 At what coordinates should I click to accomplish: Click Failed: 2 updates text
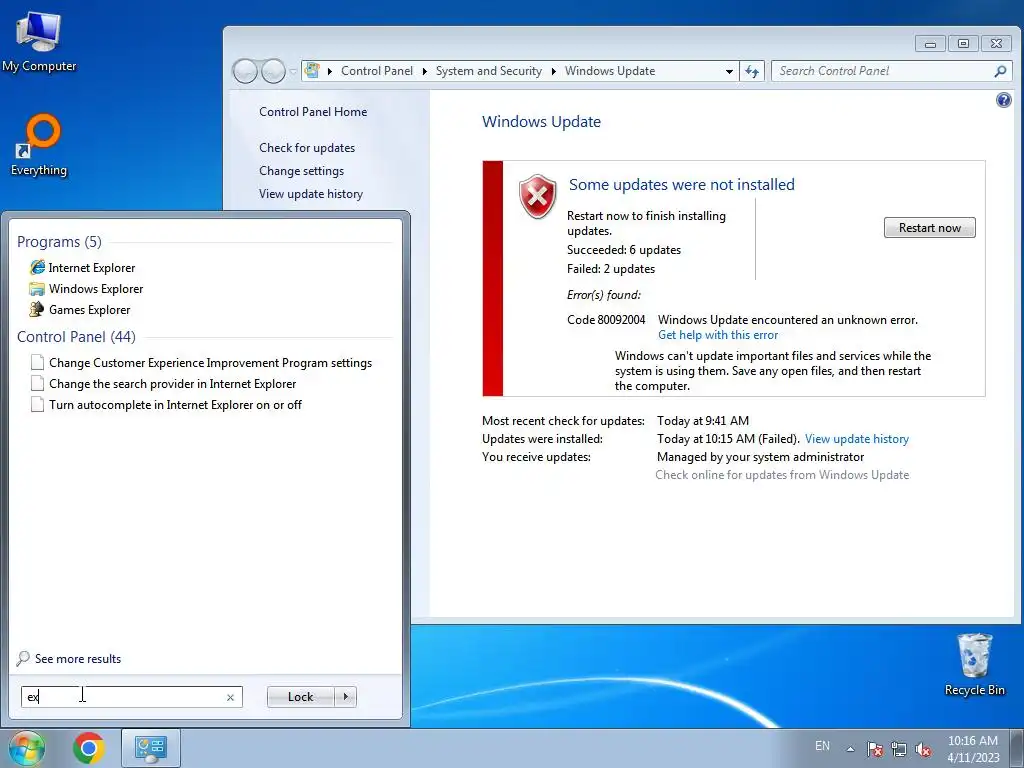(x=611, y=268)
